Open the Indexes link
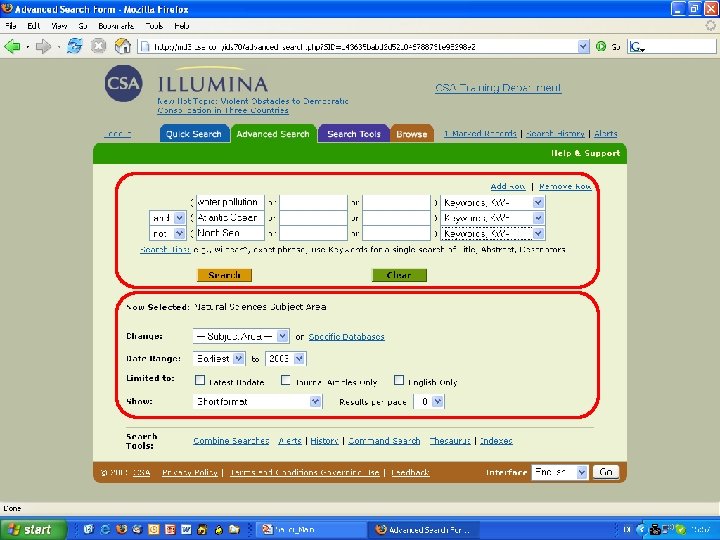The height and width of the screenshot is (540, 720). tap(496, 441)
